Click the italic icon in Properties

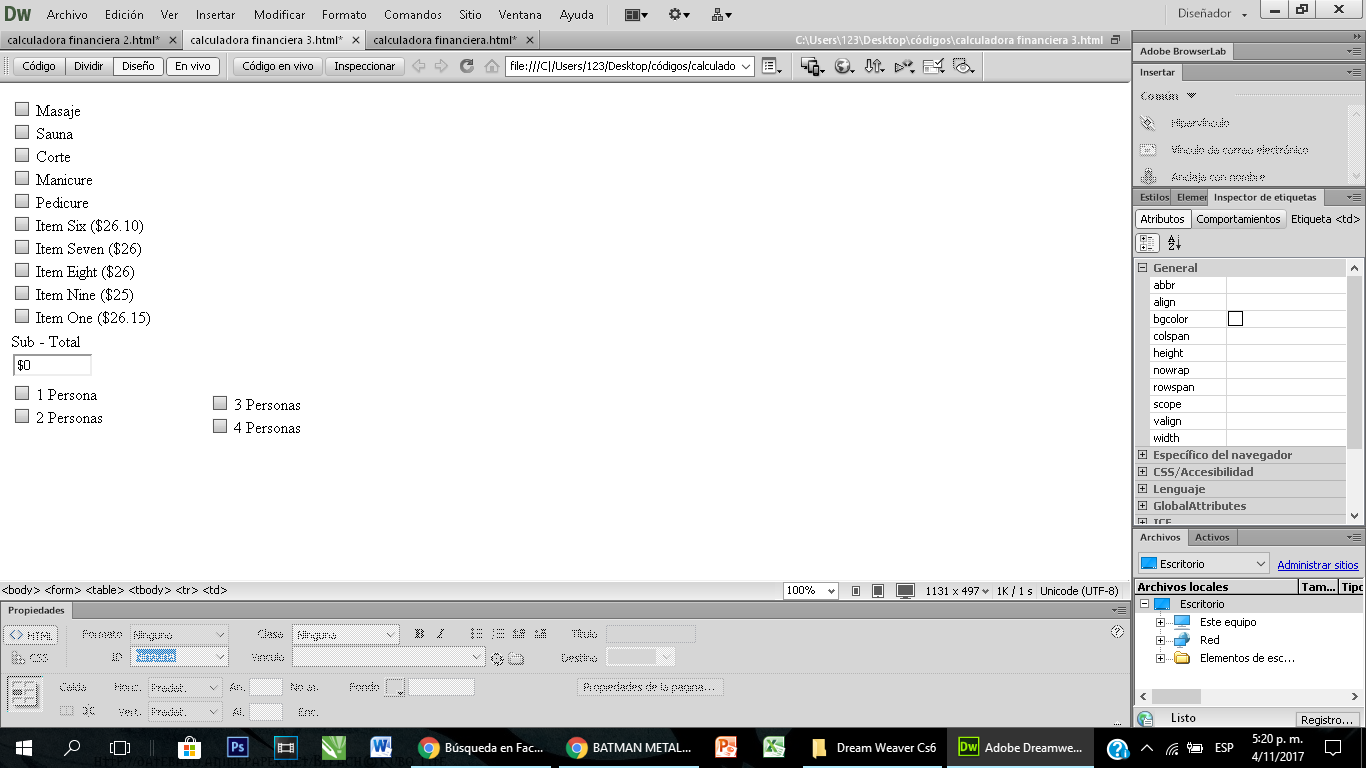click(x=440, y=634)
